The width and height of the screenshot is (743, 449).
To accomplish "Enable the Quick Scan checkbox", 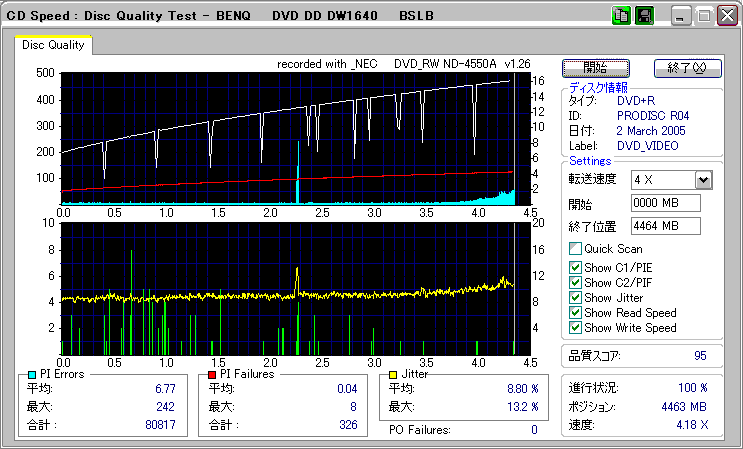I will tap(575, 249).
